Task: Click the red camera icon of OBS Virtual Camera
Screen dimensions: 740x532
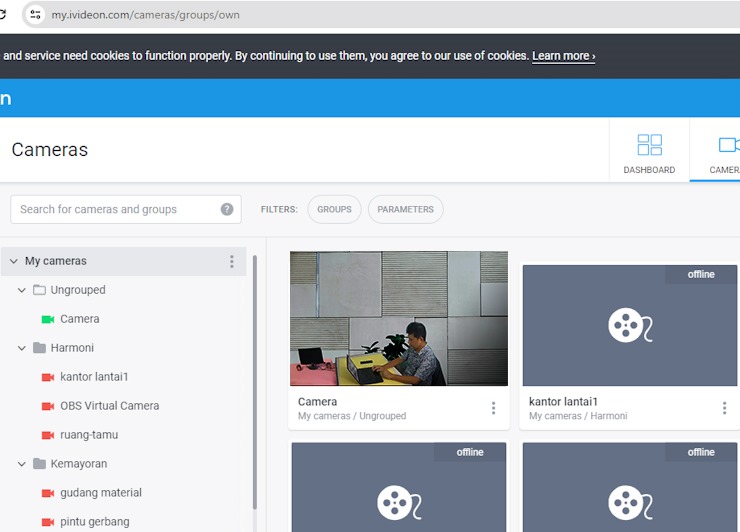Action: click(x=48, y=406)
